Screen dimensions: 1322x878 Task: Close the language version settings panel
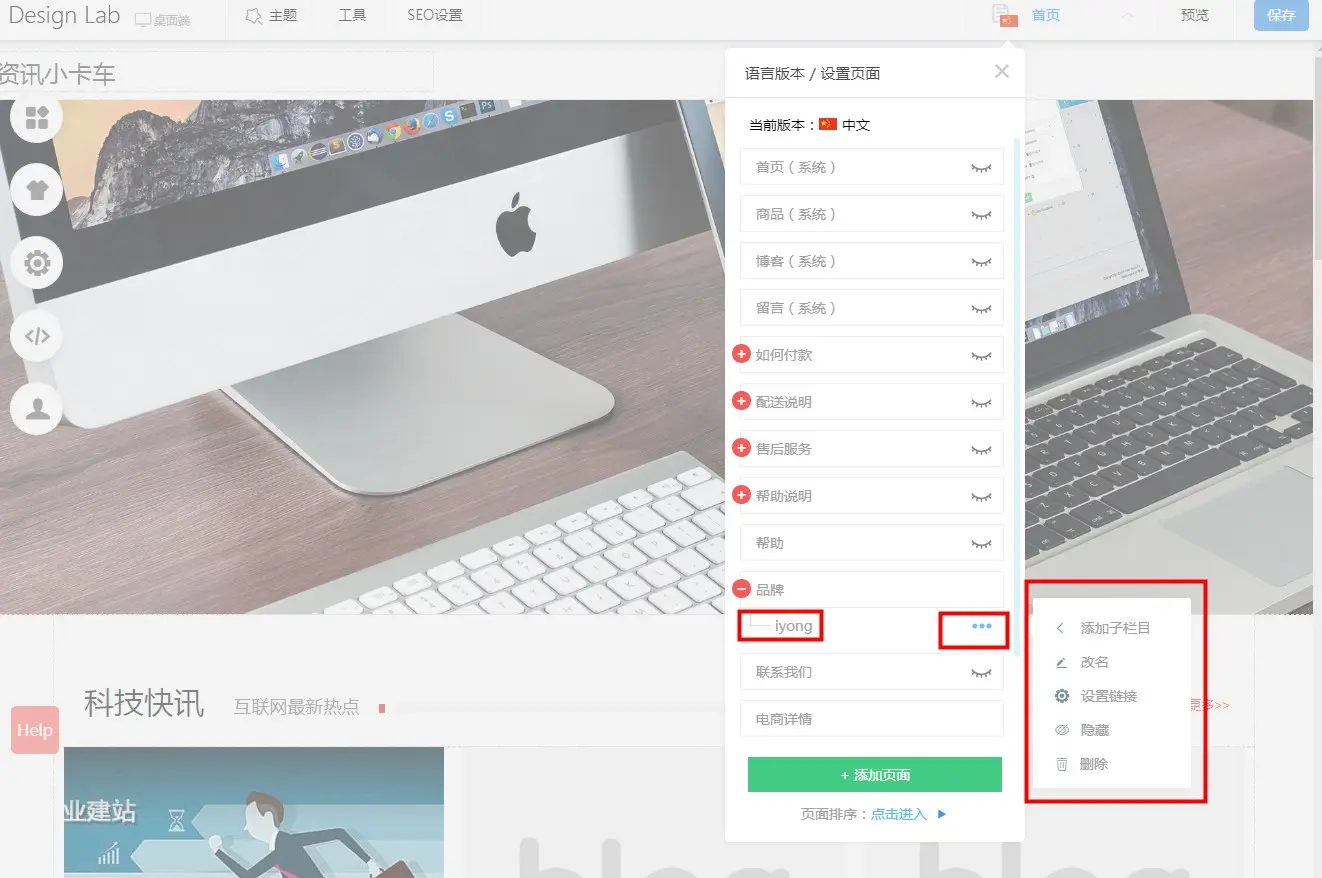point(1001,71)
